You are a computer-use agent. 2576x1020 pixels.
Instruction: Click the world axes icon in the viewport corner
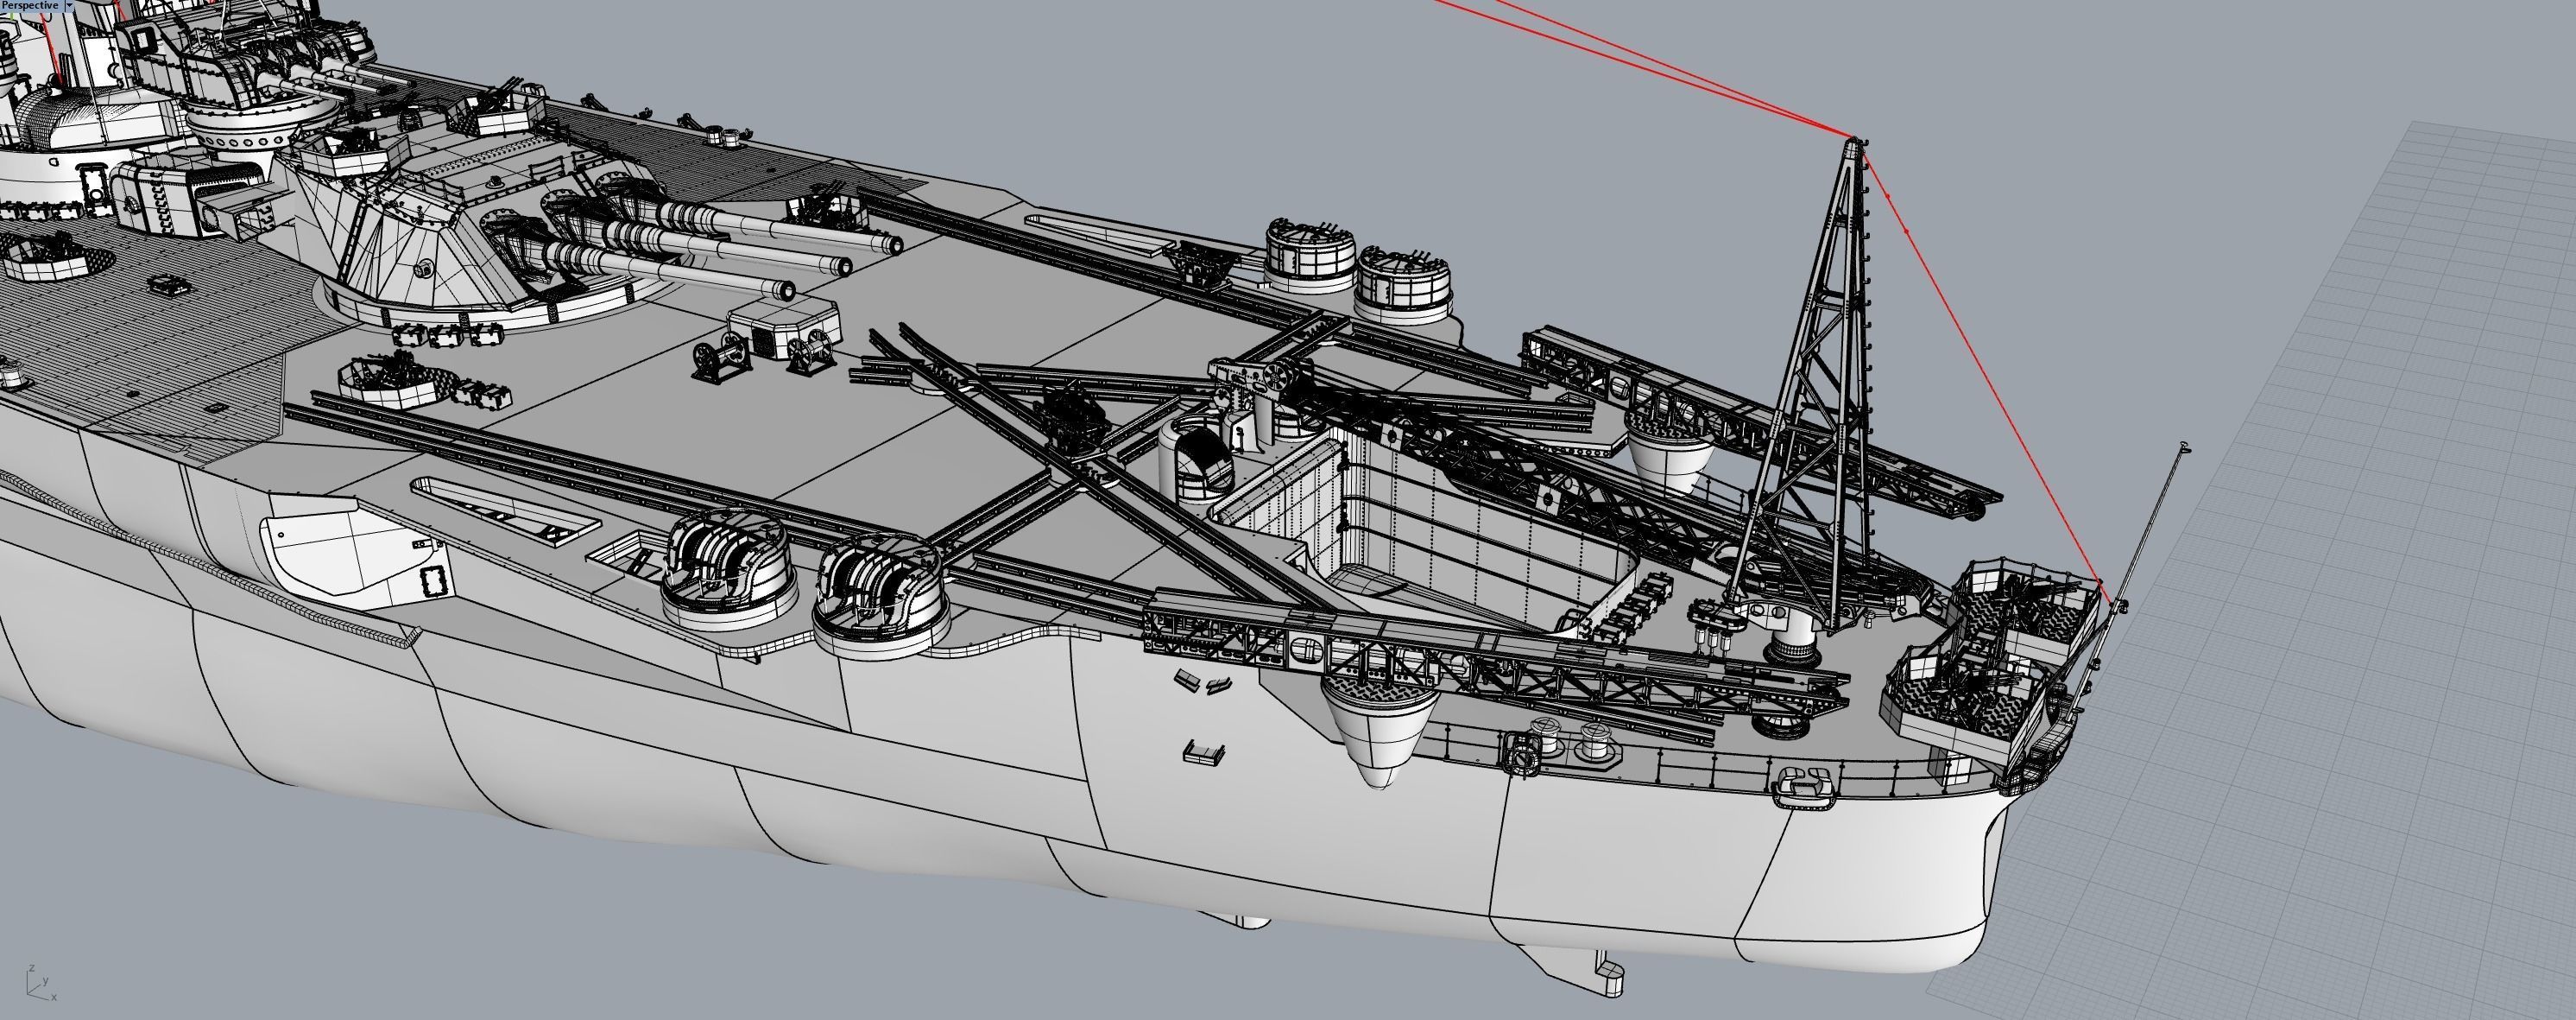[x=38, y=983]
